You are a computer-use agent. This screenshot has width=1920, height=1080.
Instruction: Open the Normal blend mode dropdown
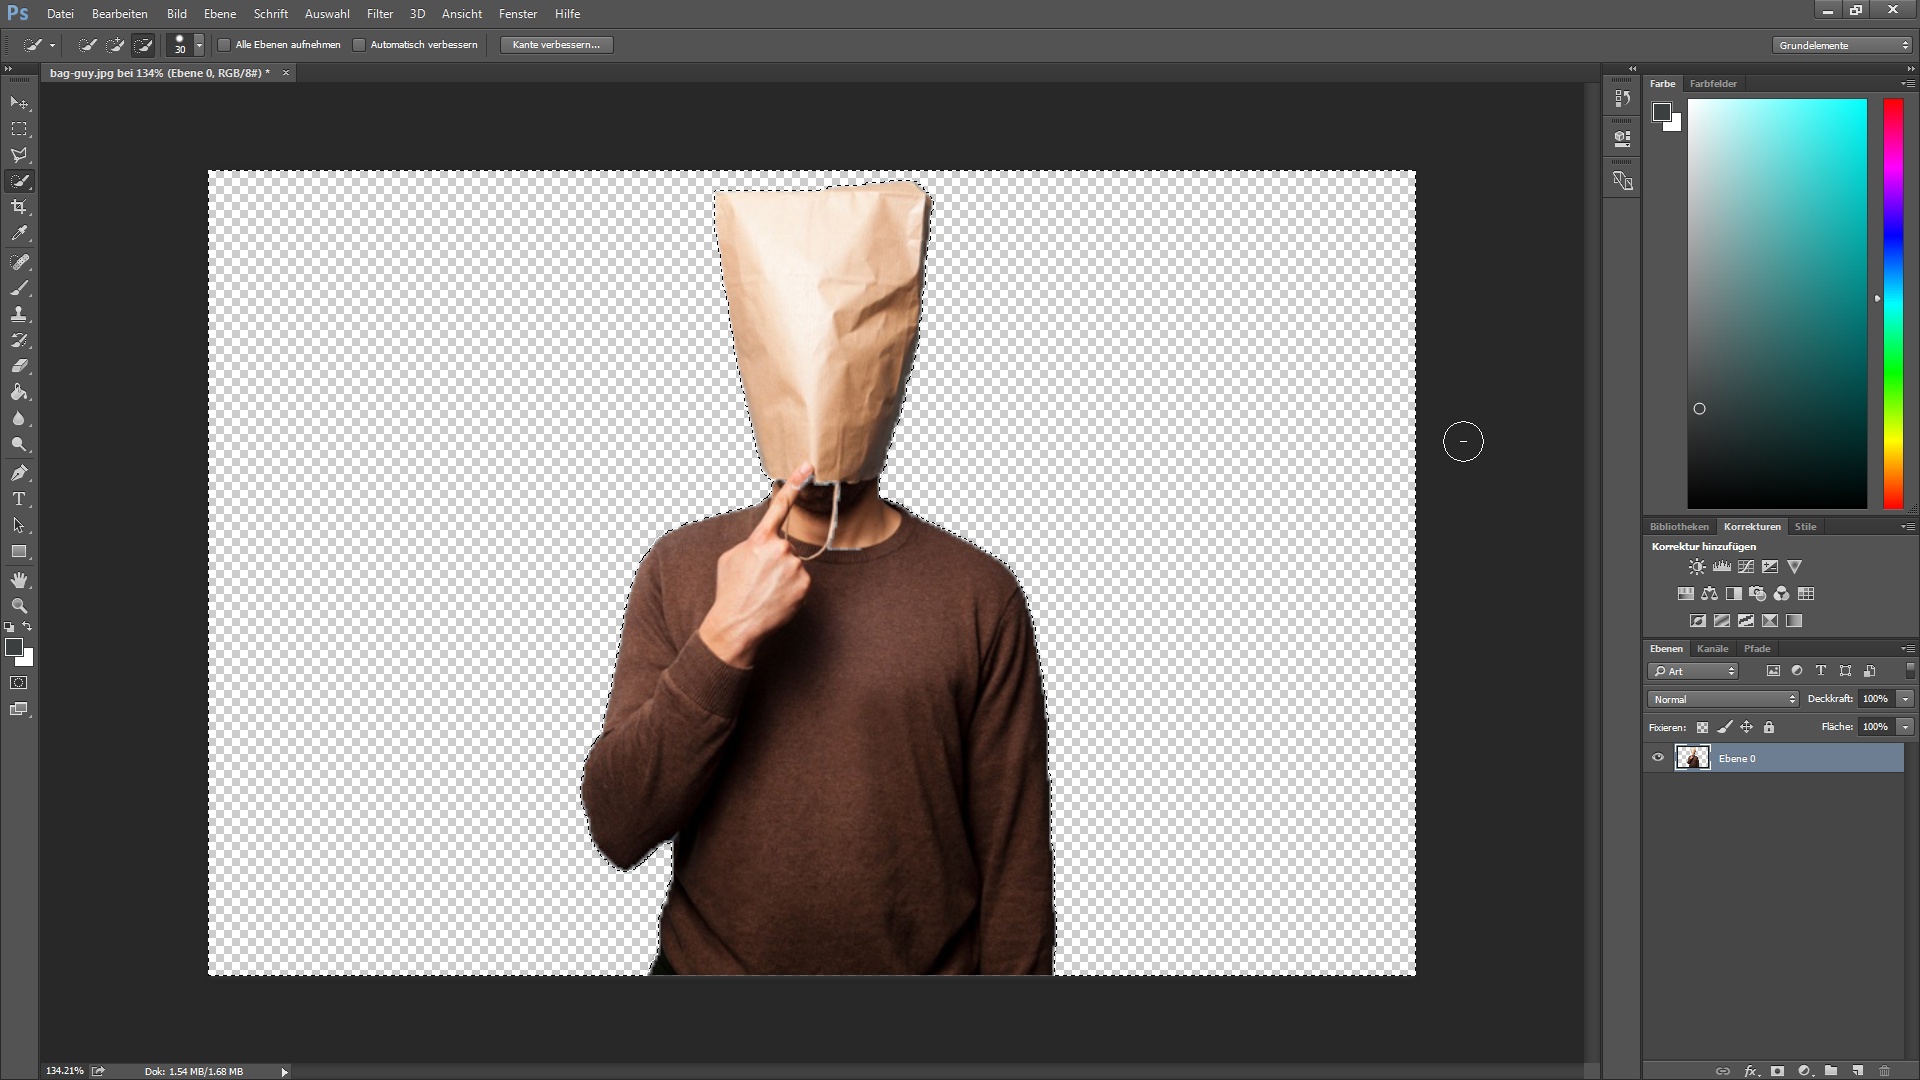pyautogui.click(x=1723, y=699)
